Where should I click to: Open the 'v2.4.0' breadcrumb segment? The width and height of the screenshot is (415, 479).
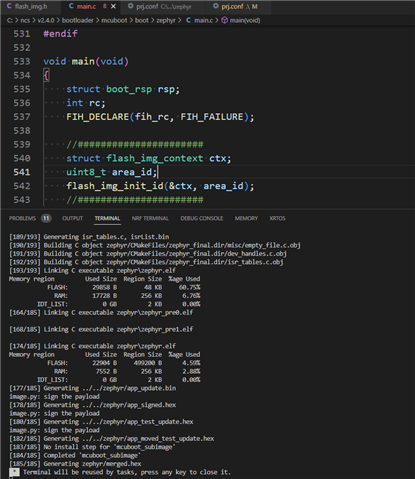click(46, 20)
